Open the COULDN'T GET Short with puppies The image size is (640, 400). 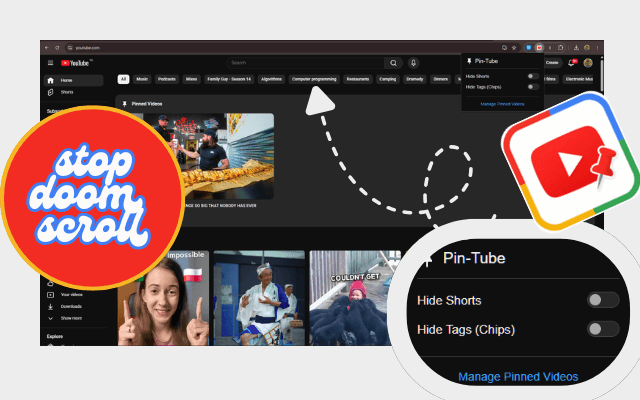(355, 298)
